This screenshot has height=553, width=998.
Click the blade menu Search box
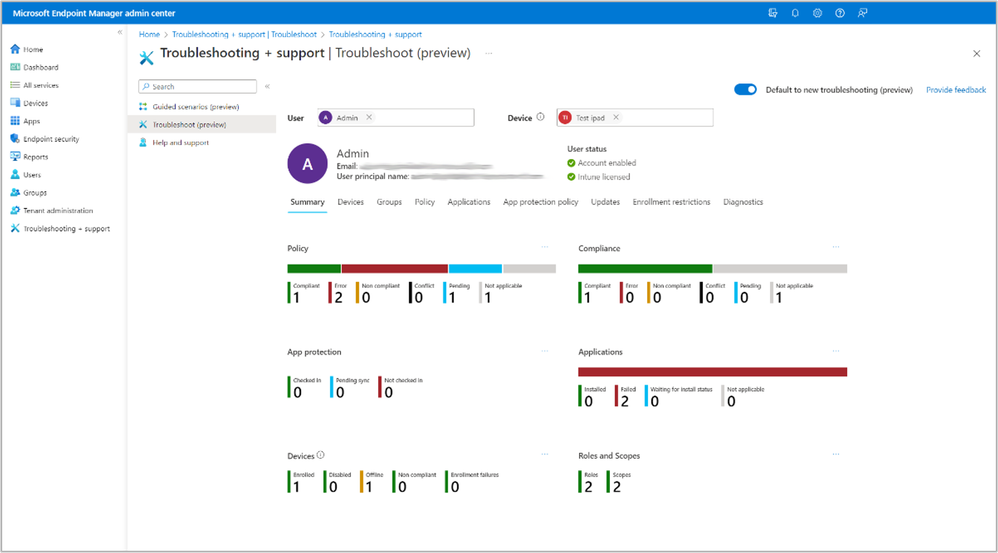pyautogui.click(x=197, y=86)
